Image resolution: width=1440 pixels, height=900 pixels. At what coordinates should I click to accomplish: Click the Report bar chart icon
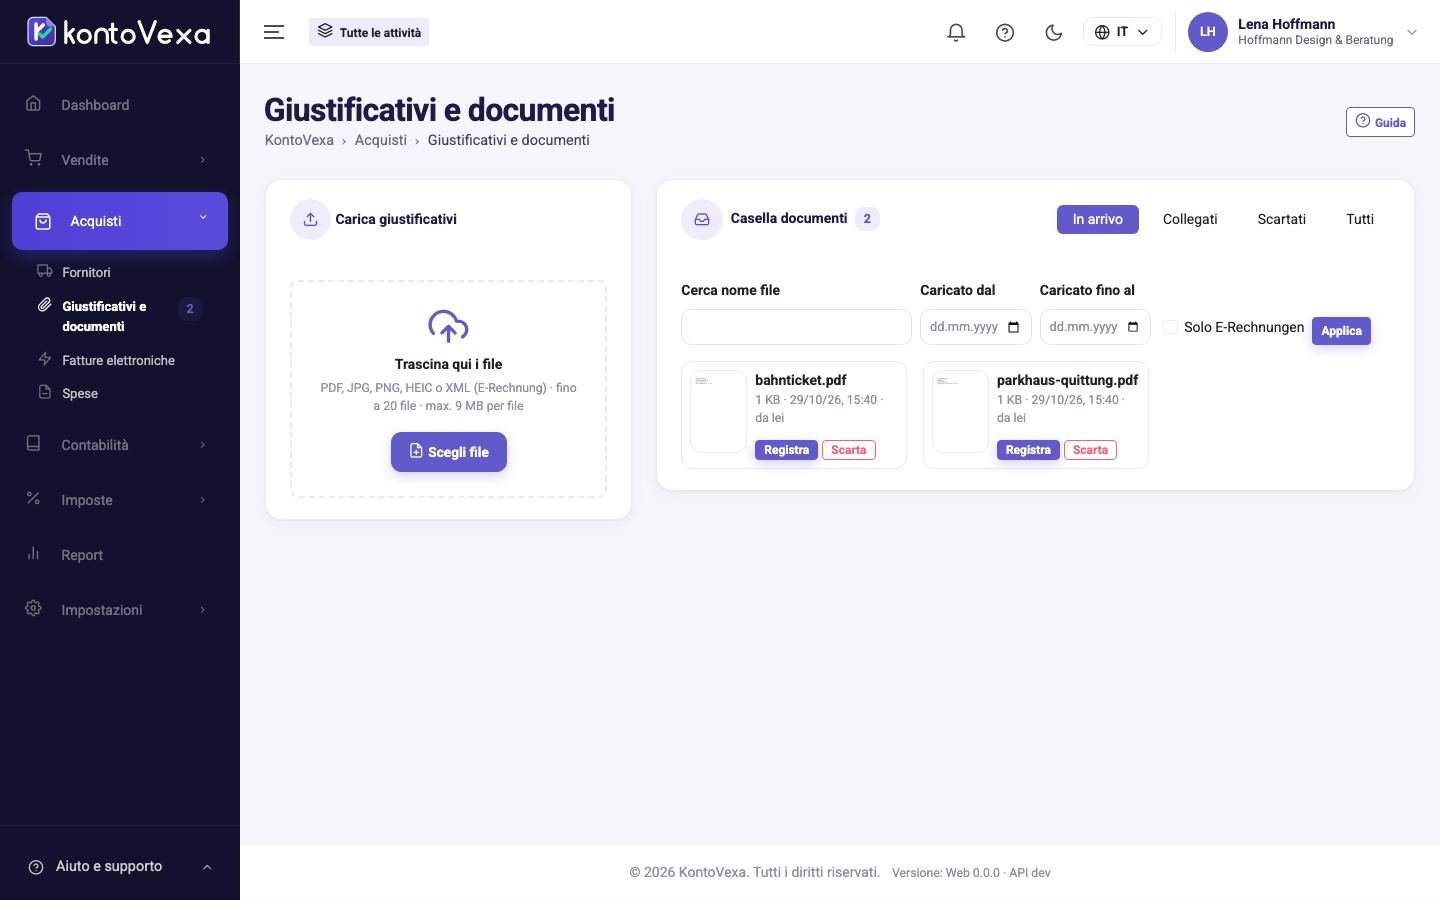pyautogui.click(x=33, y=553)
